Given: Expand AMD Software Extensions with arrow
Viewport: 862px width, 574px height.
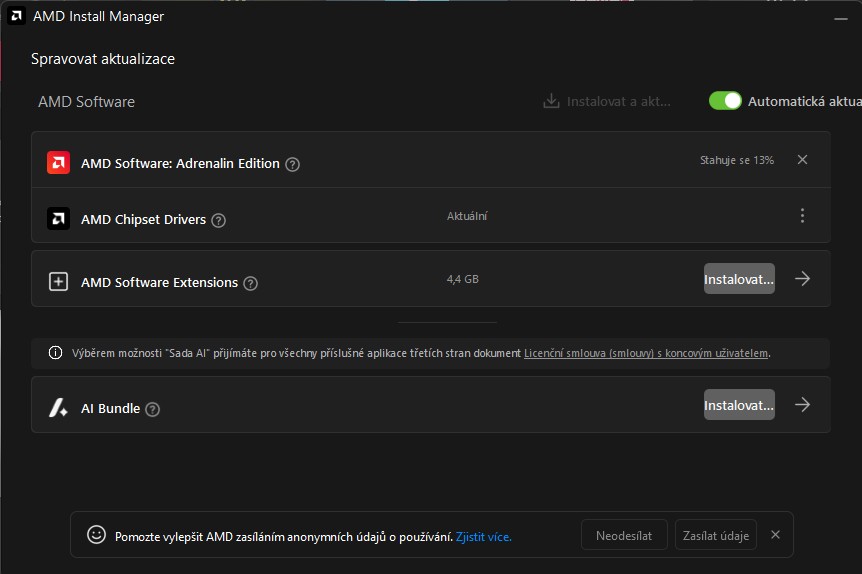Looking at the screenshot, I should pyautogui.click(x=802, y=278).
